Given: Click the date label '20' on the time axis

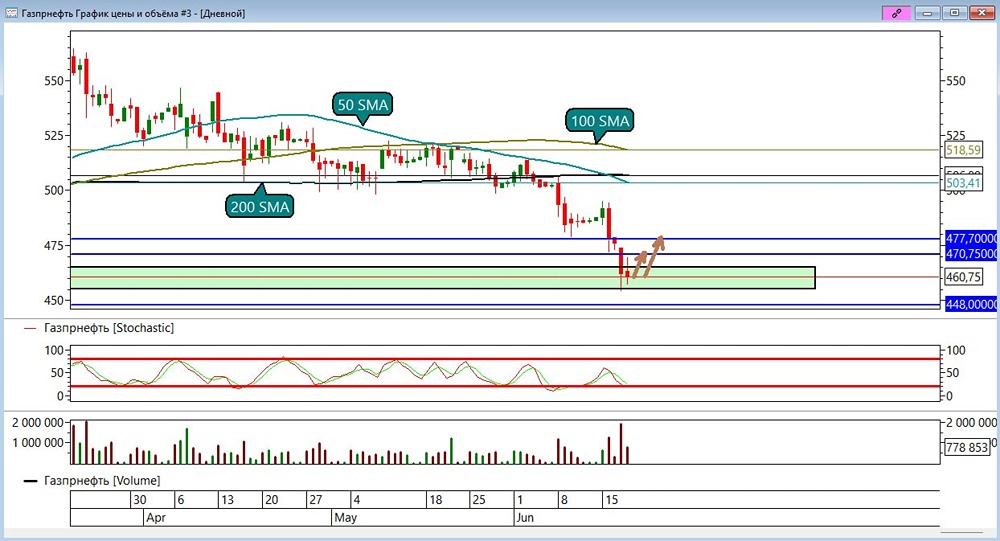Looking at the screenshot, I should (271, 500).
